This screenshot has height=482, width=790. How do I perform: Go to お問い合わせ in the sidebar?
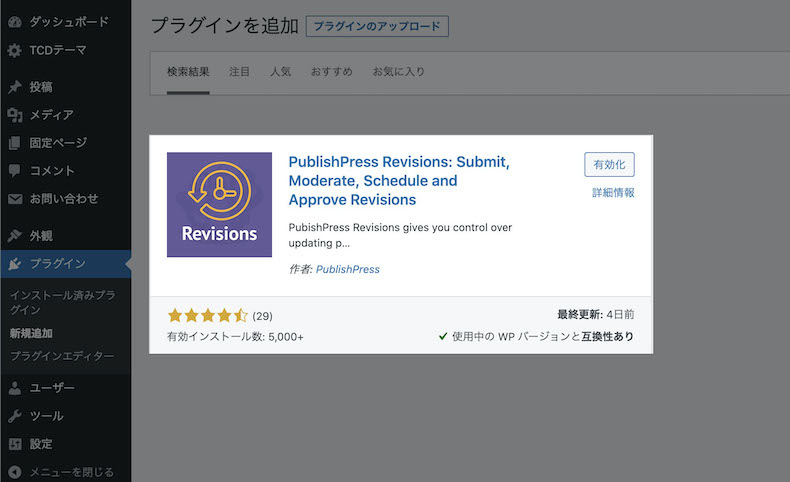(65, 199)
